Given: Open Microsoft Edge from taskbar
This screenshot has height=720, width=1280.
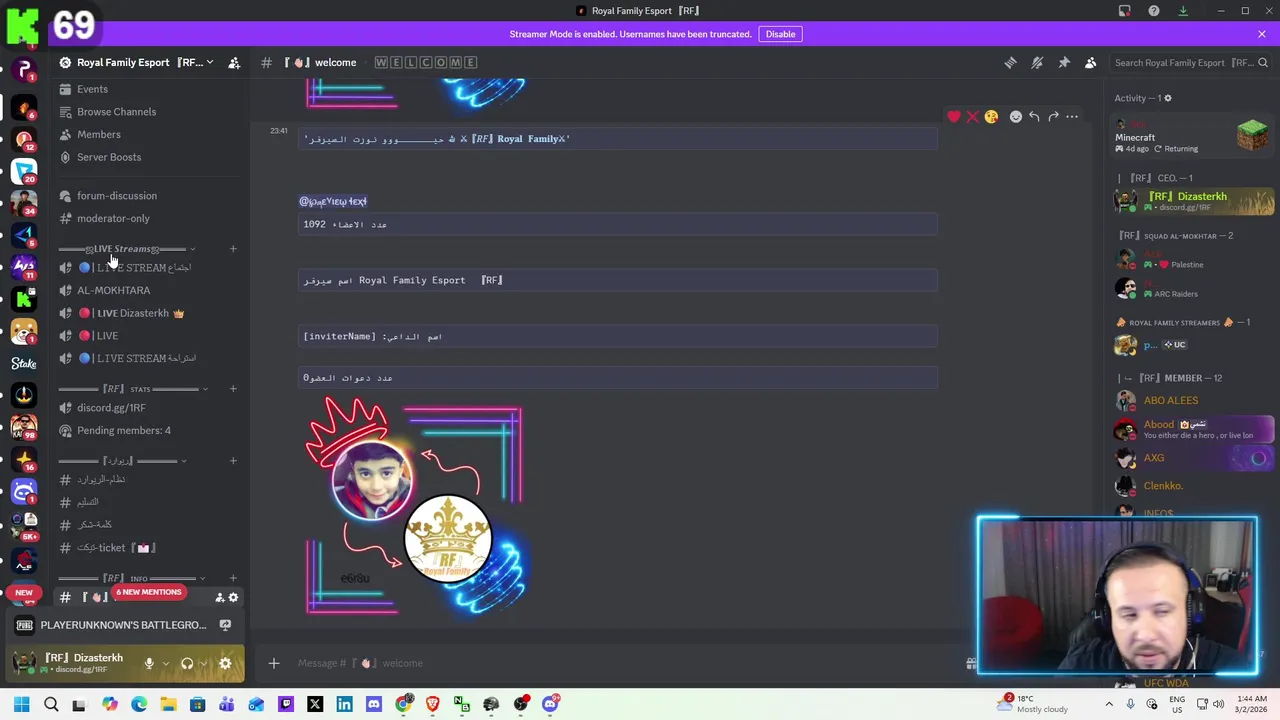Looking at the screenshot, I should [139, 704].
